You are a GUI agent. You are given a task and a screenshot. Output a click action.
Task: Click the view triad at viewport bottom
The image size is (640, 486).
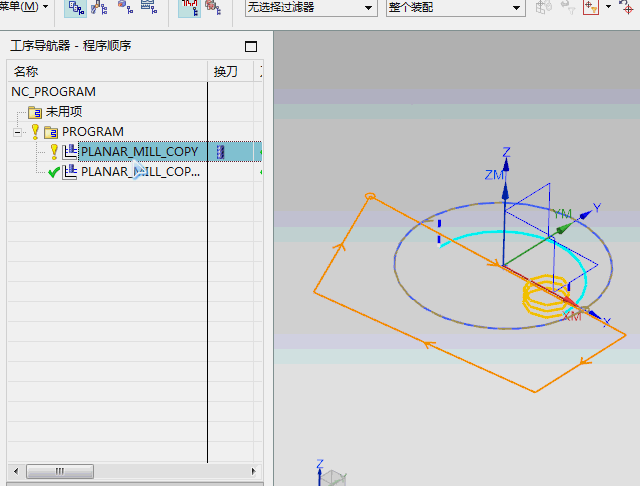pyautogui.click(x=331, y=473)
